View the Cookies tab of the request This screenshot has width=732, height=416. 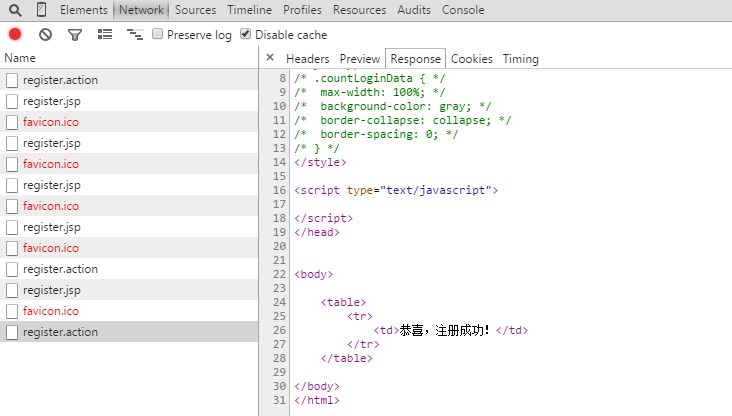472,59
